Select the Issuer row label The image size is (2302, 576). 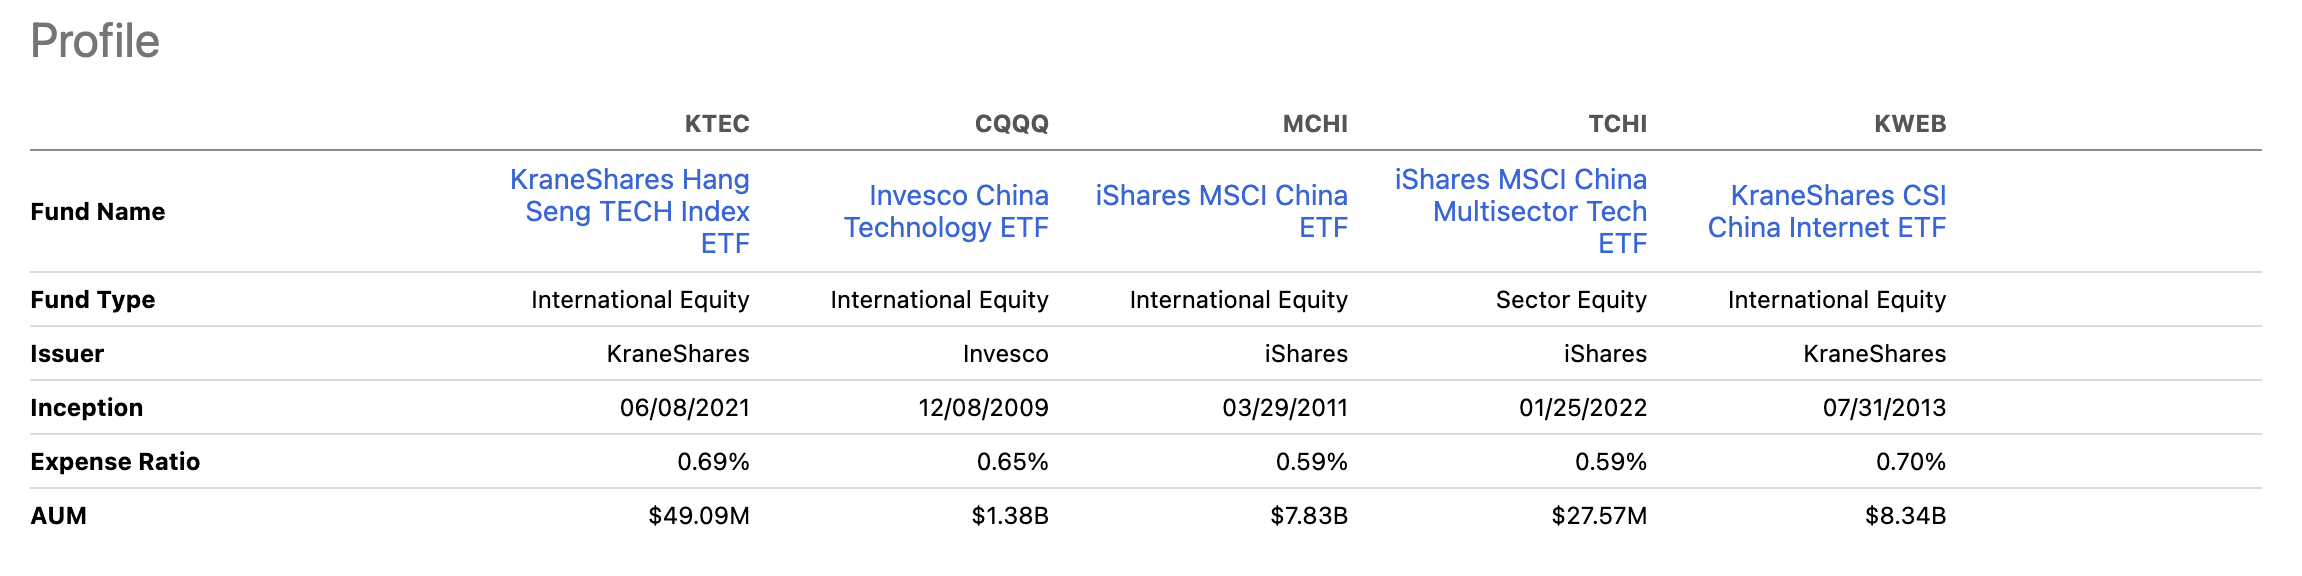(x=67, y=354)
